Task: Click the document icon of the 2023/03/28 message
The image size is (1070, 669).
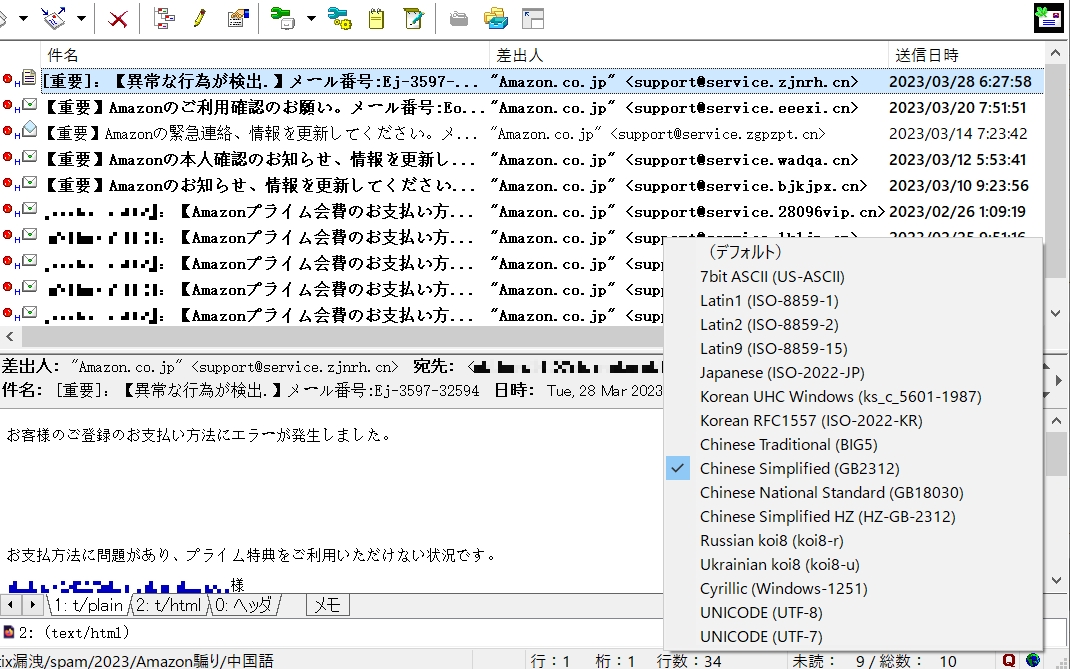Action: [x=29, y=78]
